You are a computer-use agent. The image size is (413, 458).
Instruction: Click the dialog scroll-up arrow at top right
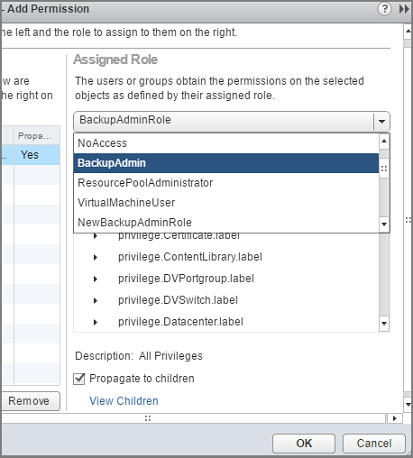(408, 31)
